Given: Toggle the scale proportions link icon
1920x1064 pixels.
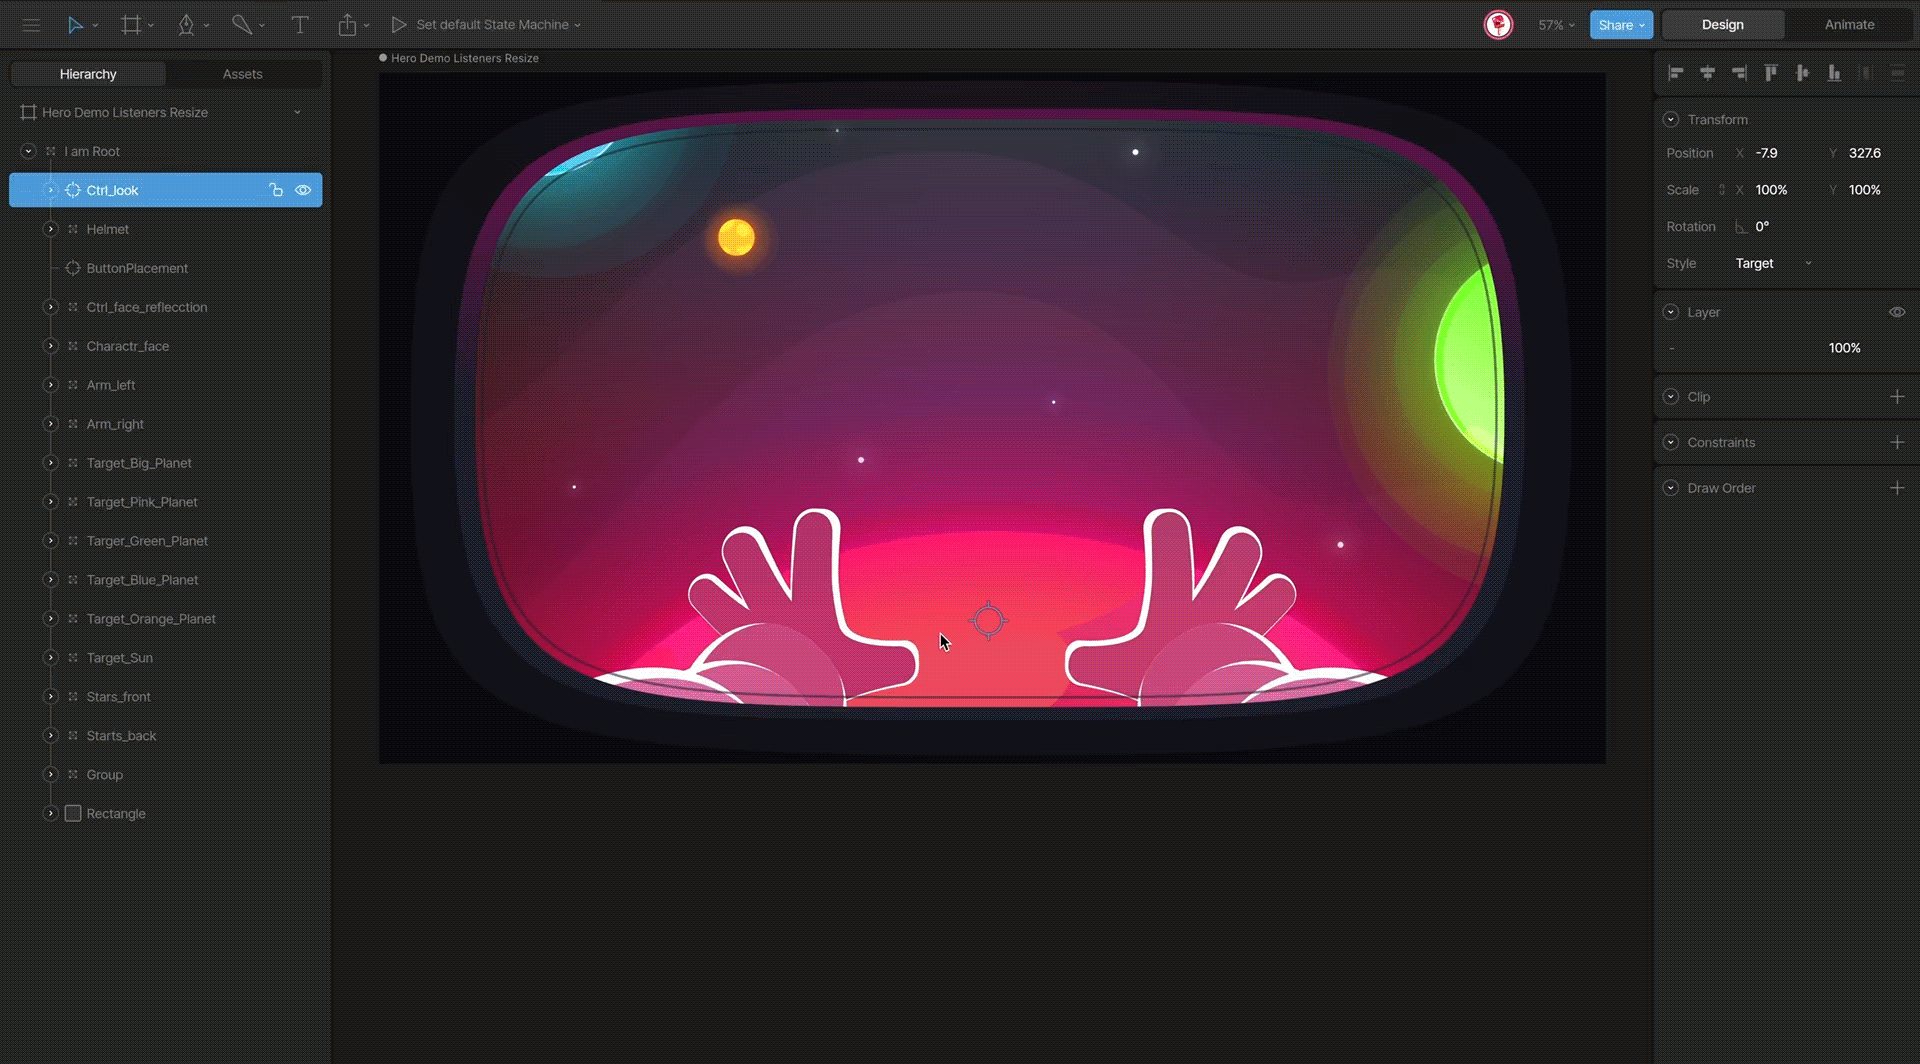Looking at the screenshot, I should tap(1721, 190).
